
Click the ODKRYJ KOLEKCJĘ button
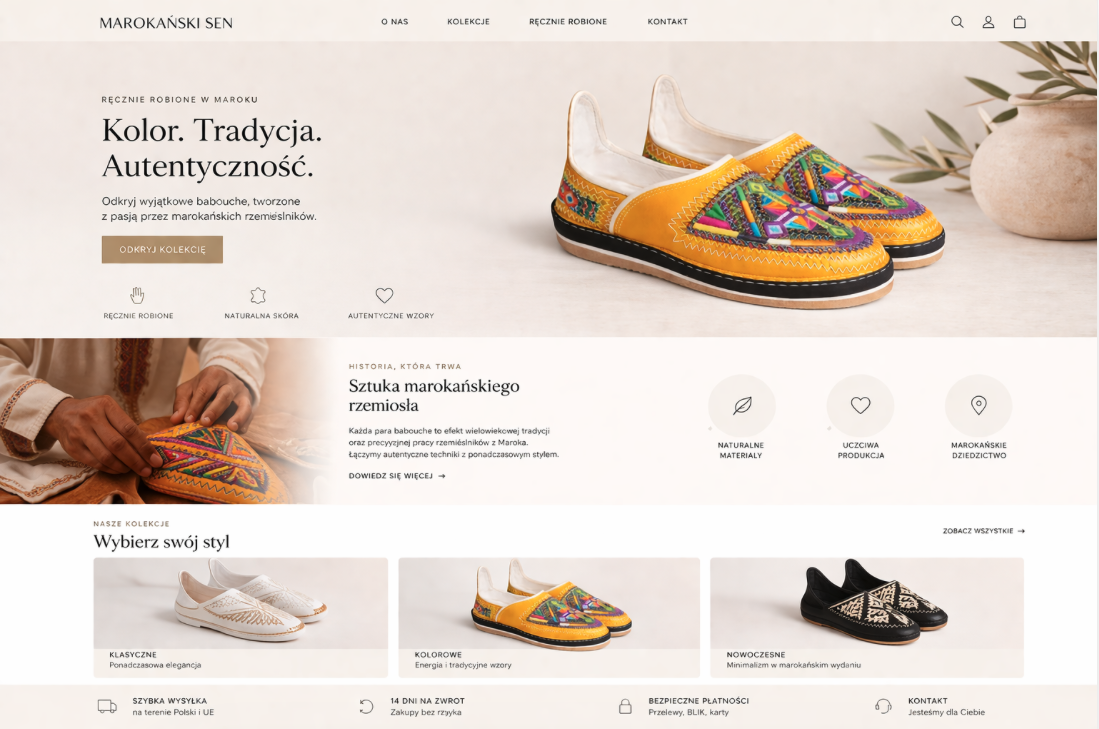[162, 250]
